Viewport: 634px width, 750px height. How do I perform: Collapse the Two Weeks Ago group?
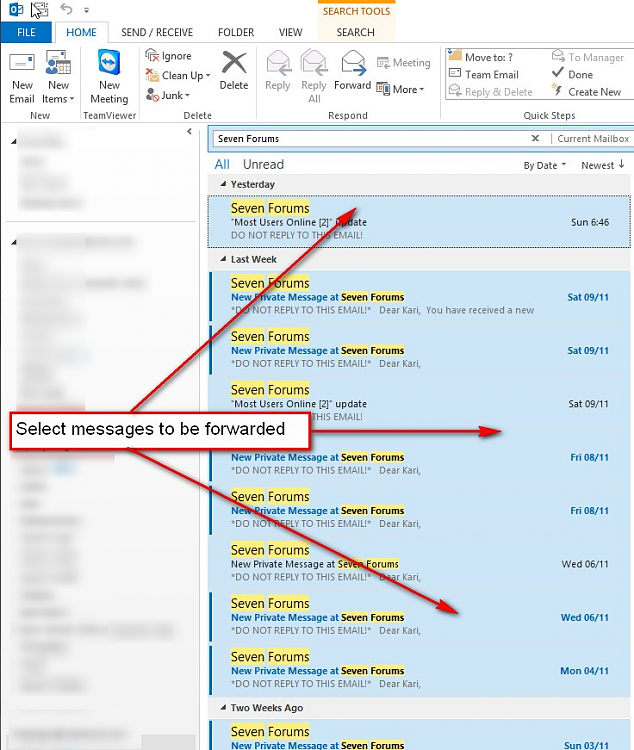coord(223,707)
